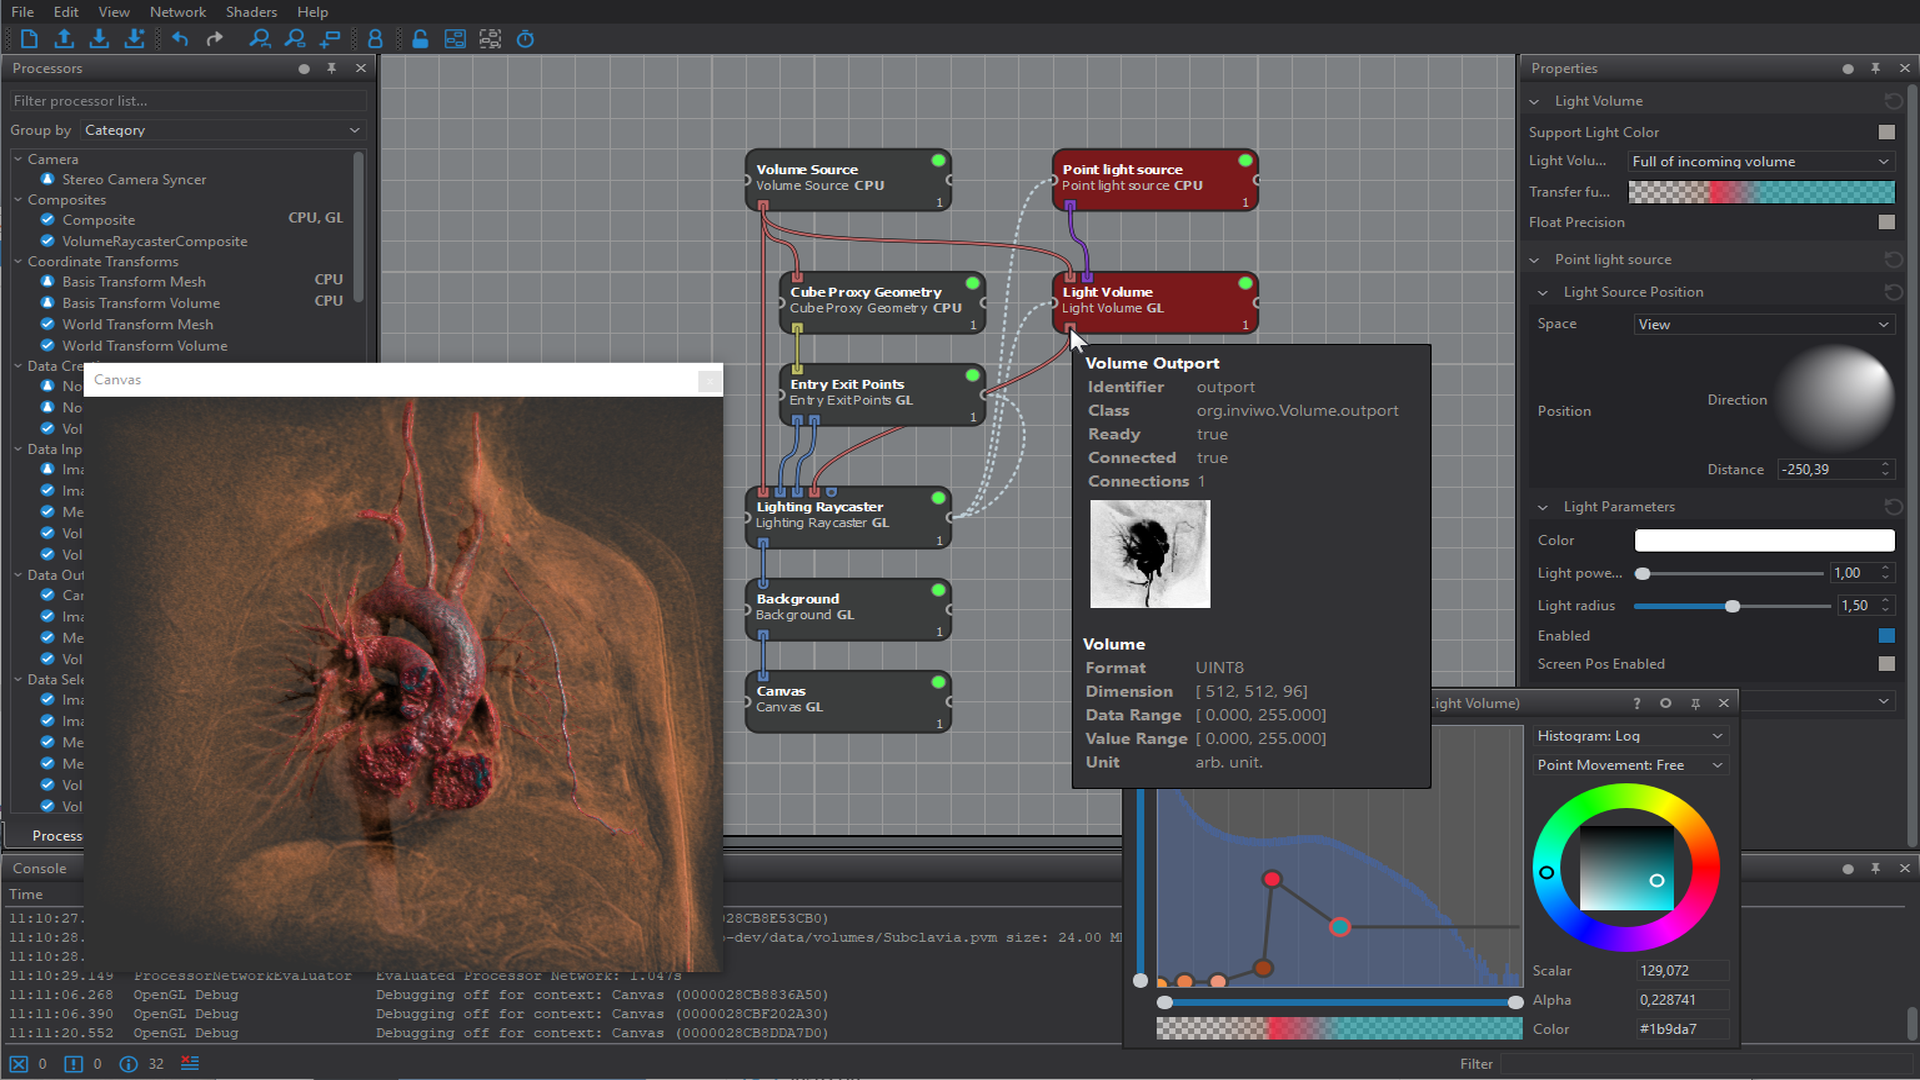Click the new workspace icon

29,39
